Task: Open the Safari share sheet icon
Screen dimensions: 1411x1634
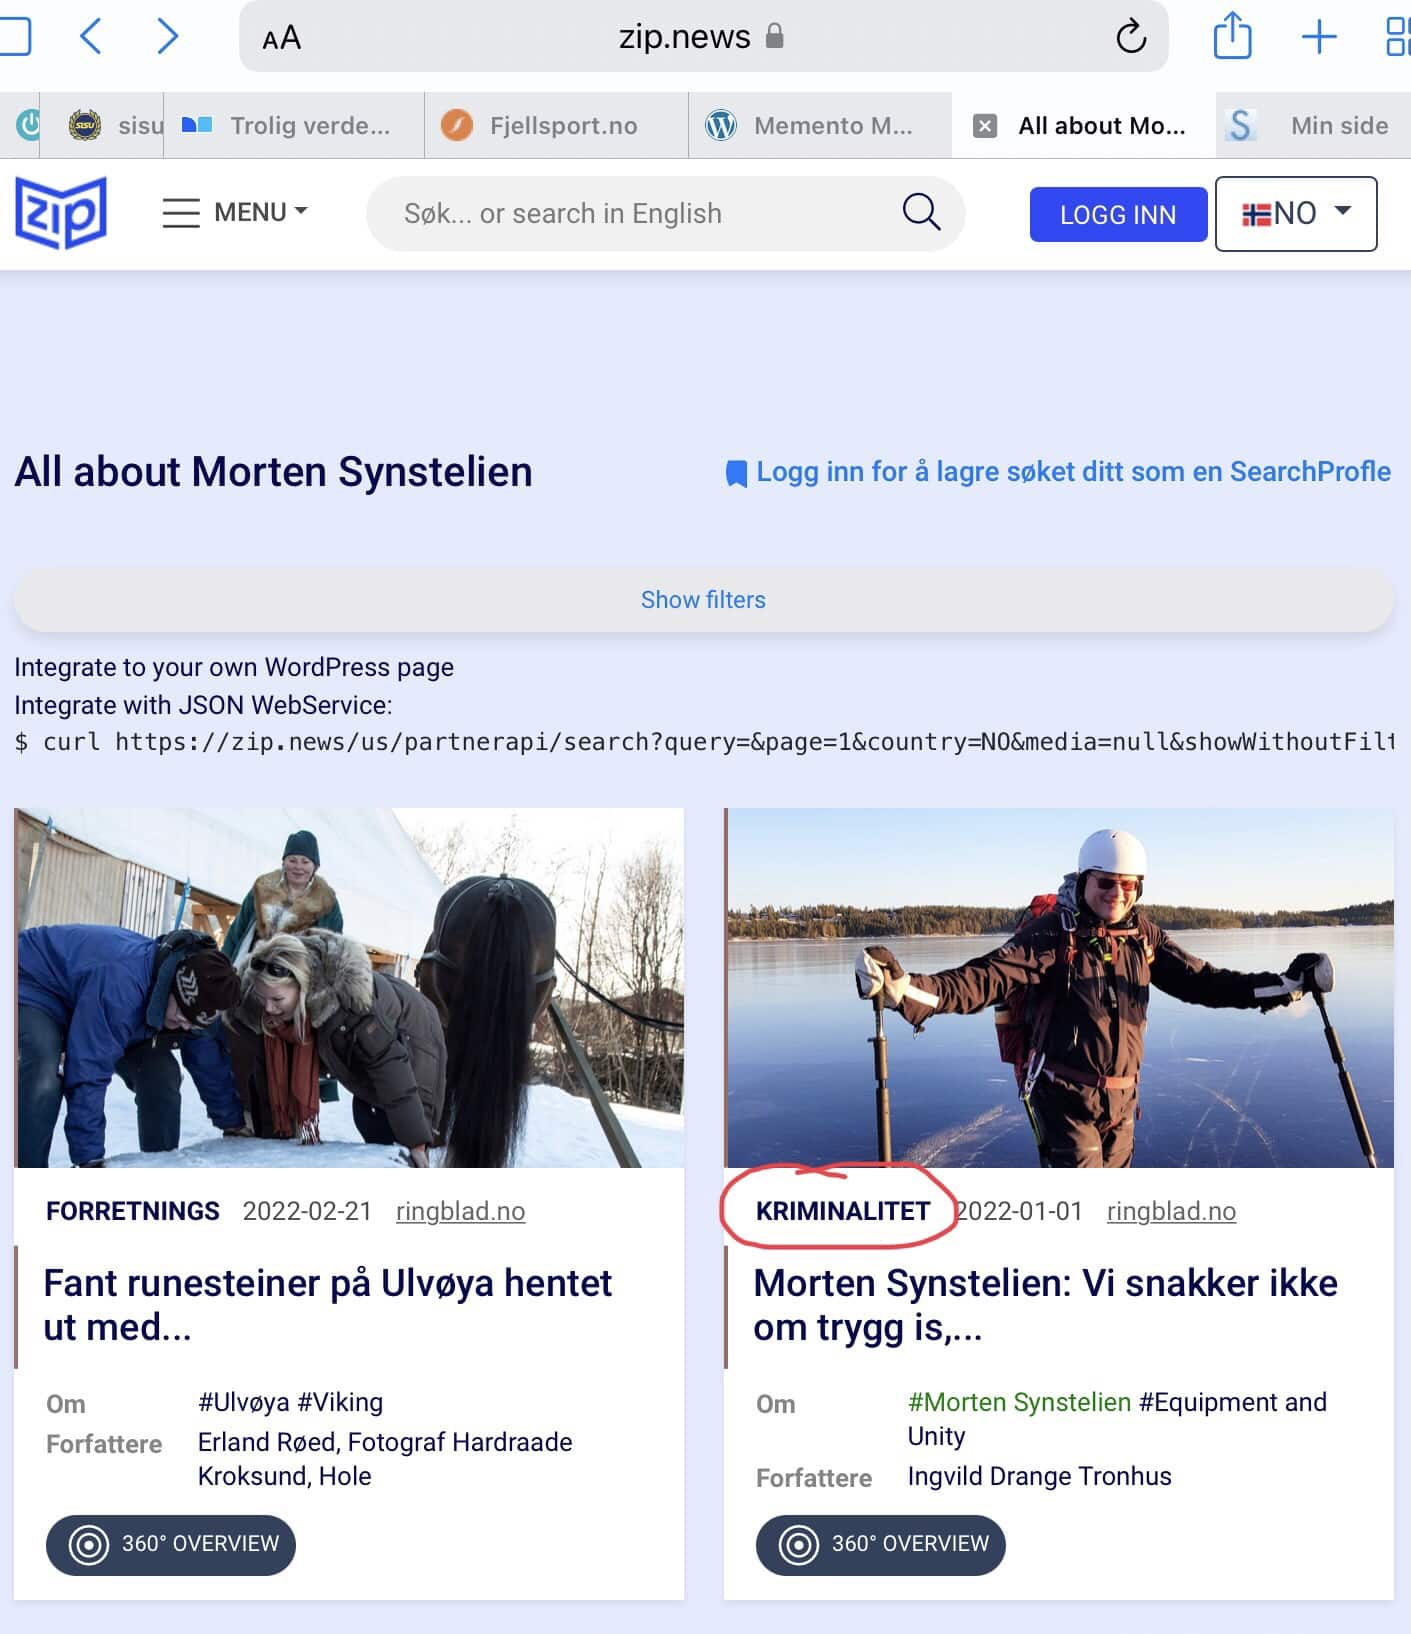Action: (x=1232, y=36)
